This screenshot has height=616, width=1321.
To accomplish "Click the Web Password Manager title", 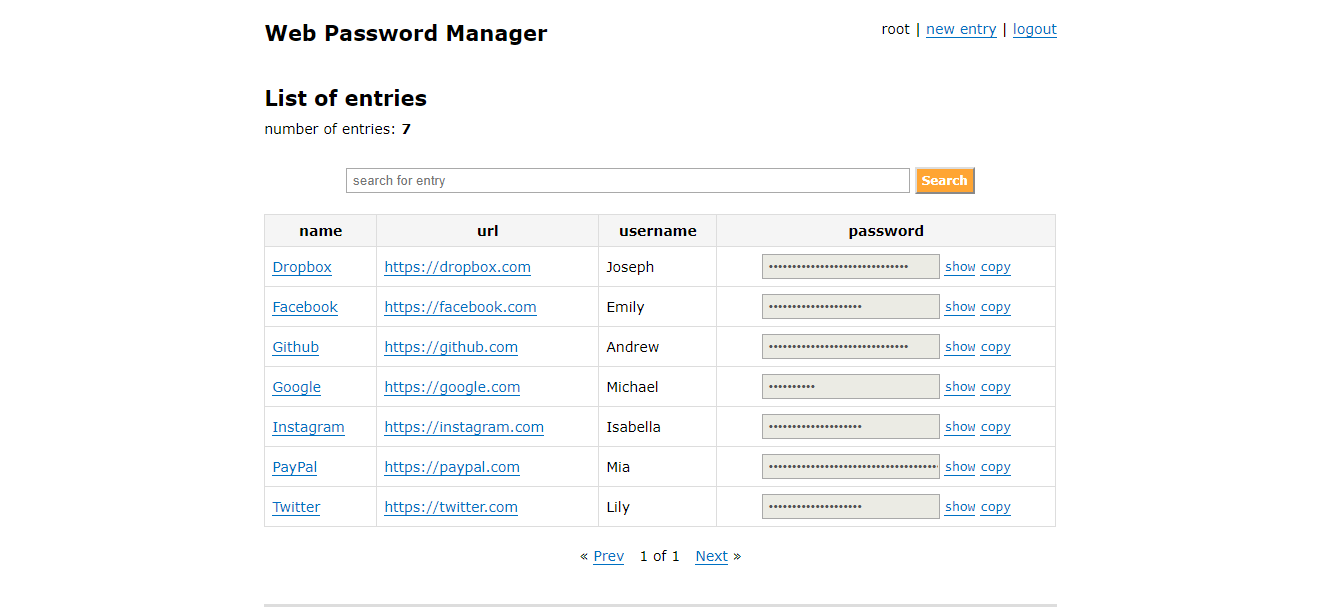I will pyautogui.click(x=406, y=33).
